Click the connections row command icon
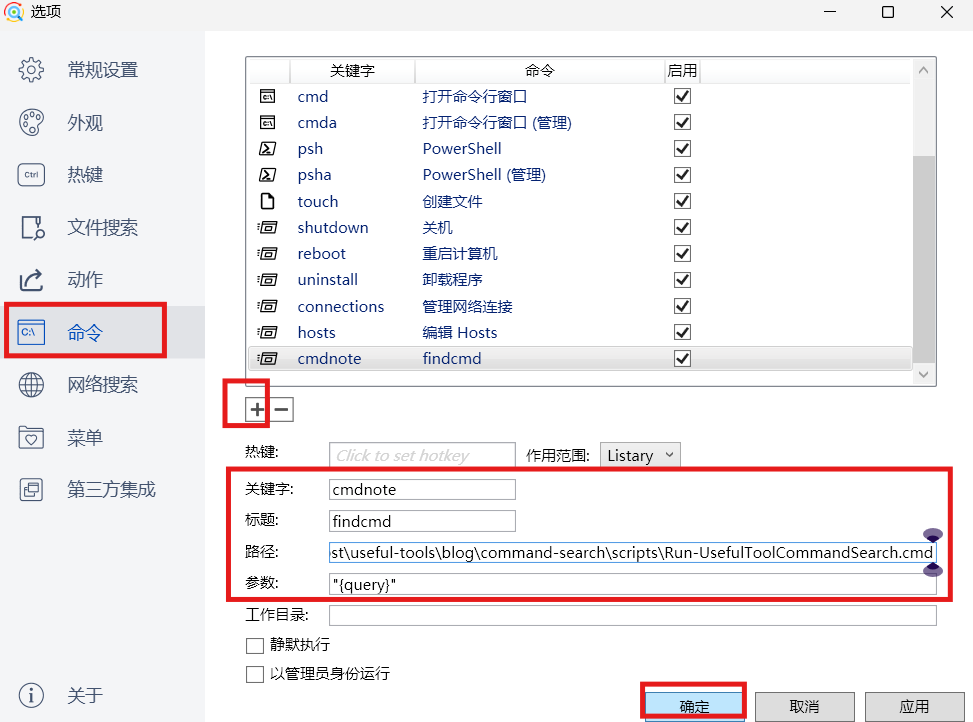 267,306
